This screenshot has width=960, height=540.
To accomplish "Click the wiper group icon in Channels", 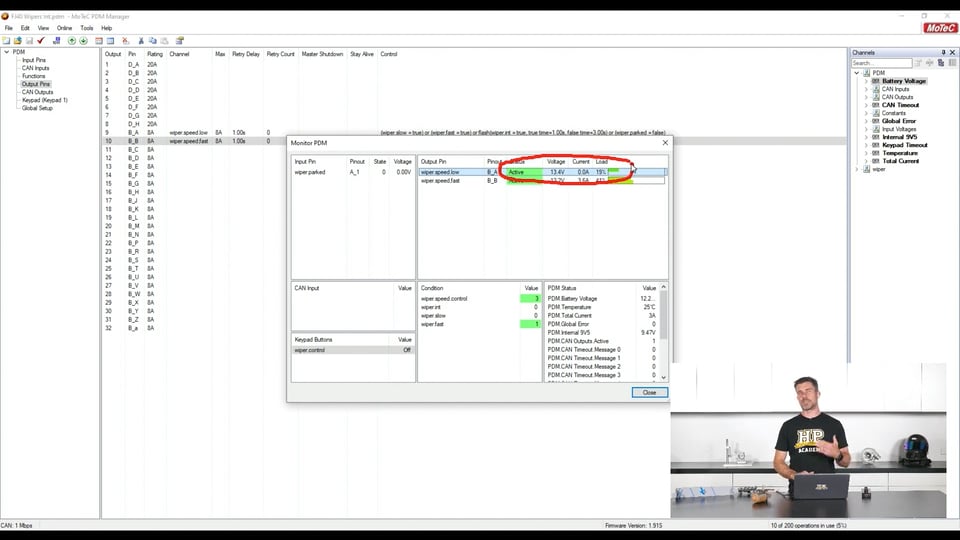I will tap(867, 169).
